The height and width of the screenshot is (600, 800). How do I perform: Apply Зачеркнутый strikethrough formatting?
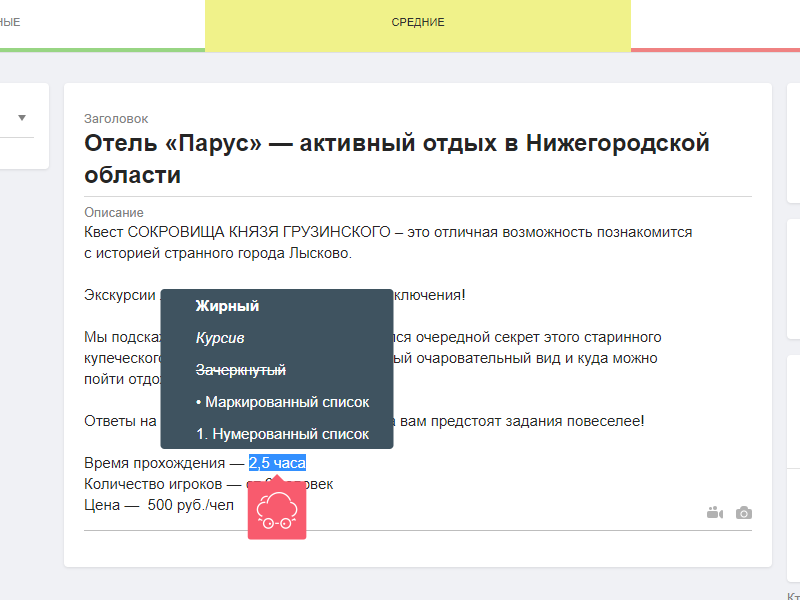point(241,370)
